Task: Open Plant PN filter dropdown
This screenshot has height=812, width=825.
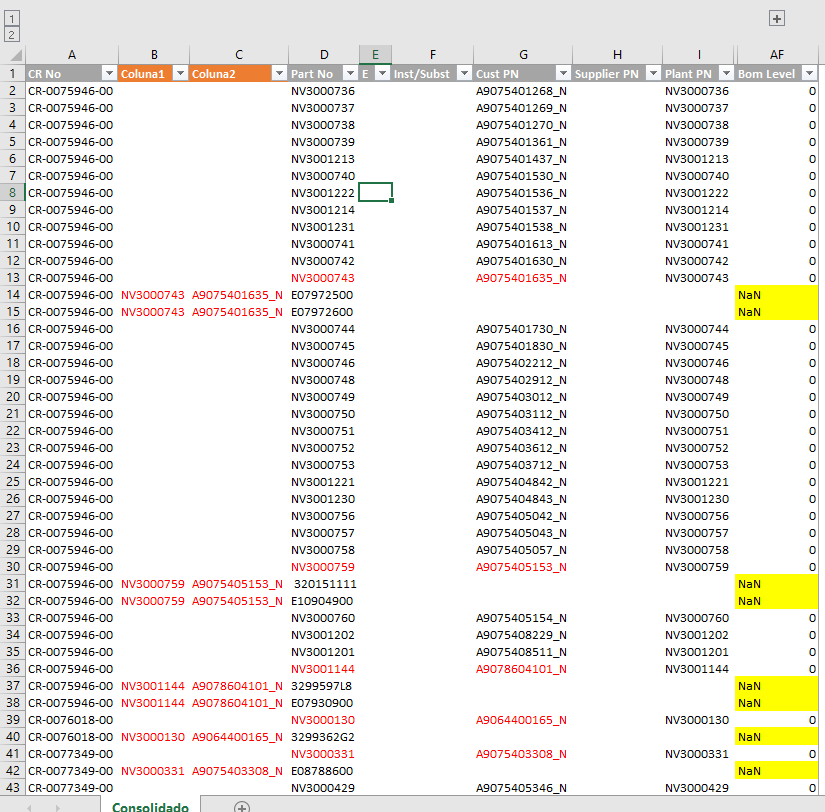Action: click(x=726, y=73)
